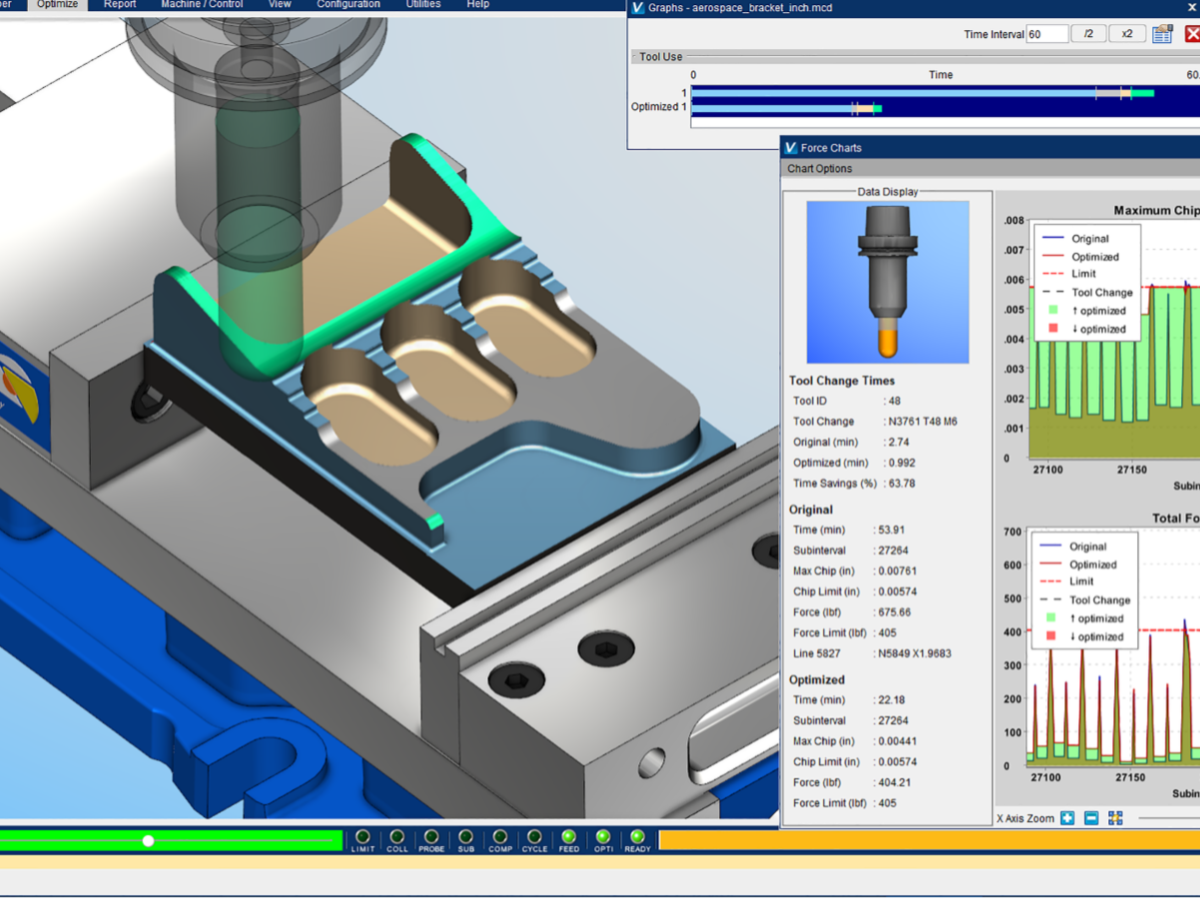Open the Utilities menu

tap(423, 4)
